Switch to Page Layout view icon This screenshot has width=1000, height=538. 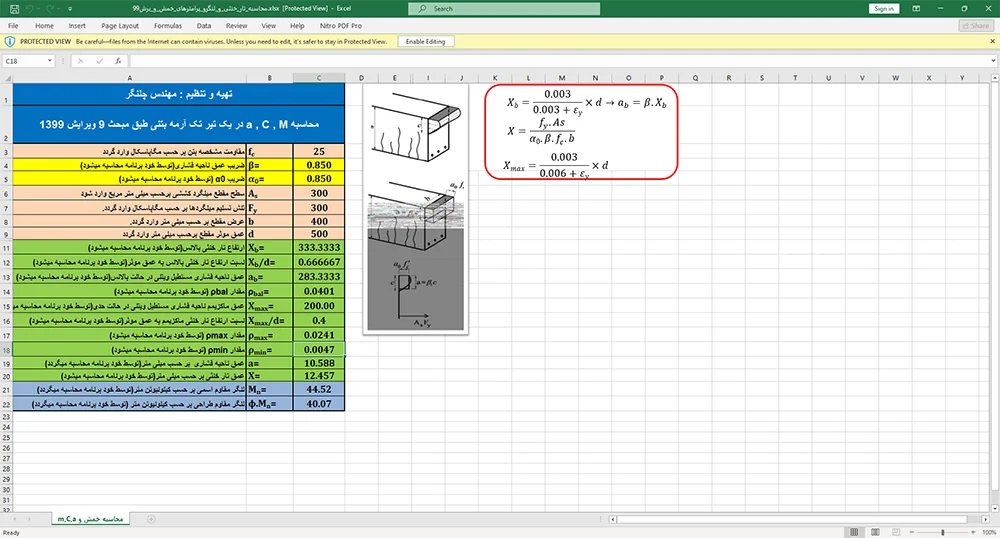[875, 532]
